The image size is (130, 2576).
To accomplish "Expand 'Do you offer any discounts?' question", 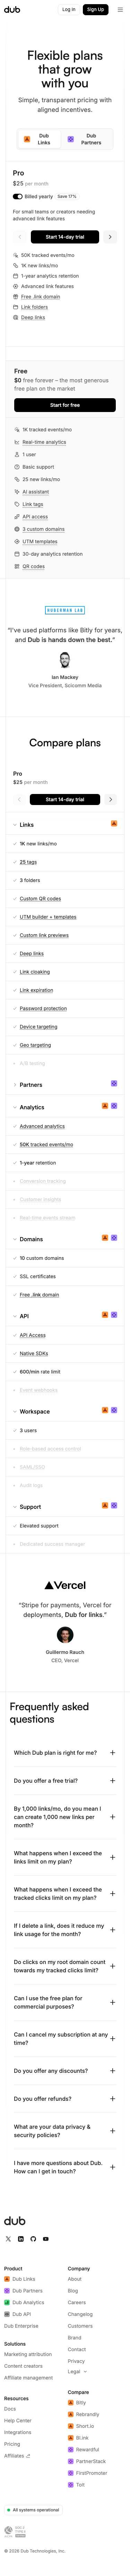I will pos(65,2071).
